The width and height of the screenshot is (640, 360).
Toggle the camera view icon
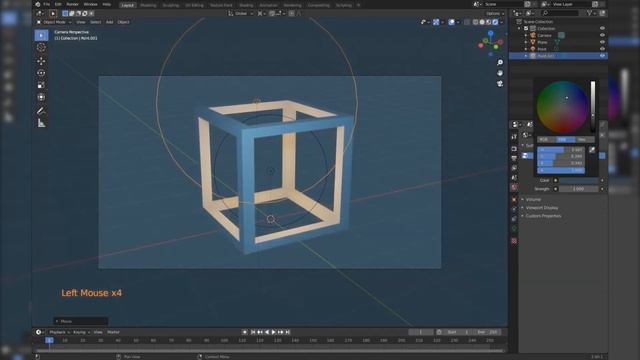pyautogui.click(x=500, y=84)
